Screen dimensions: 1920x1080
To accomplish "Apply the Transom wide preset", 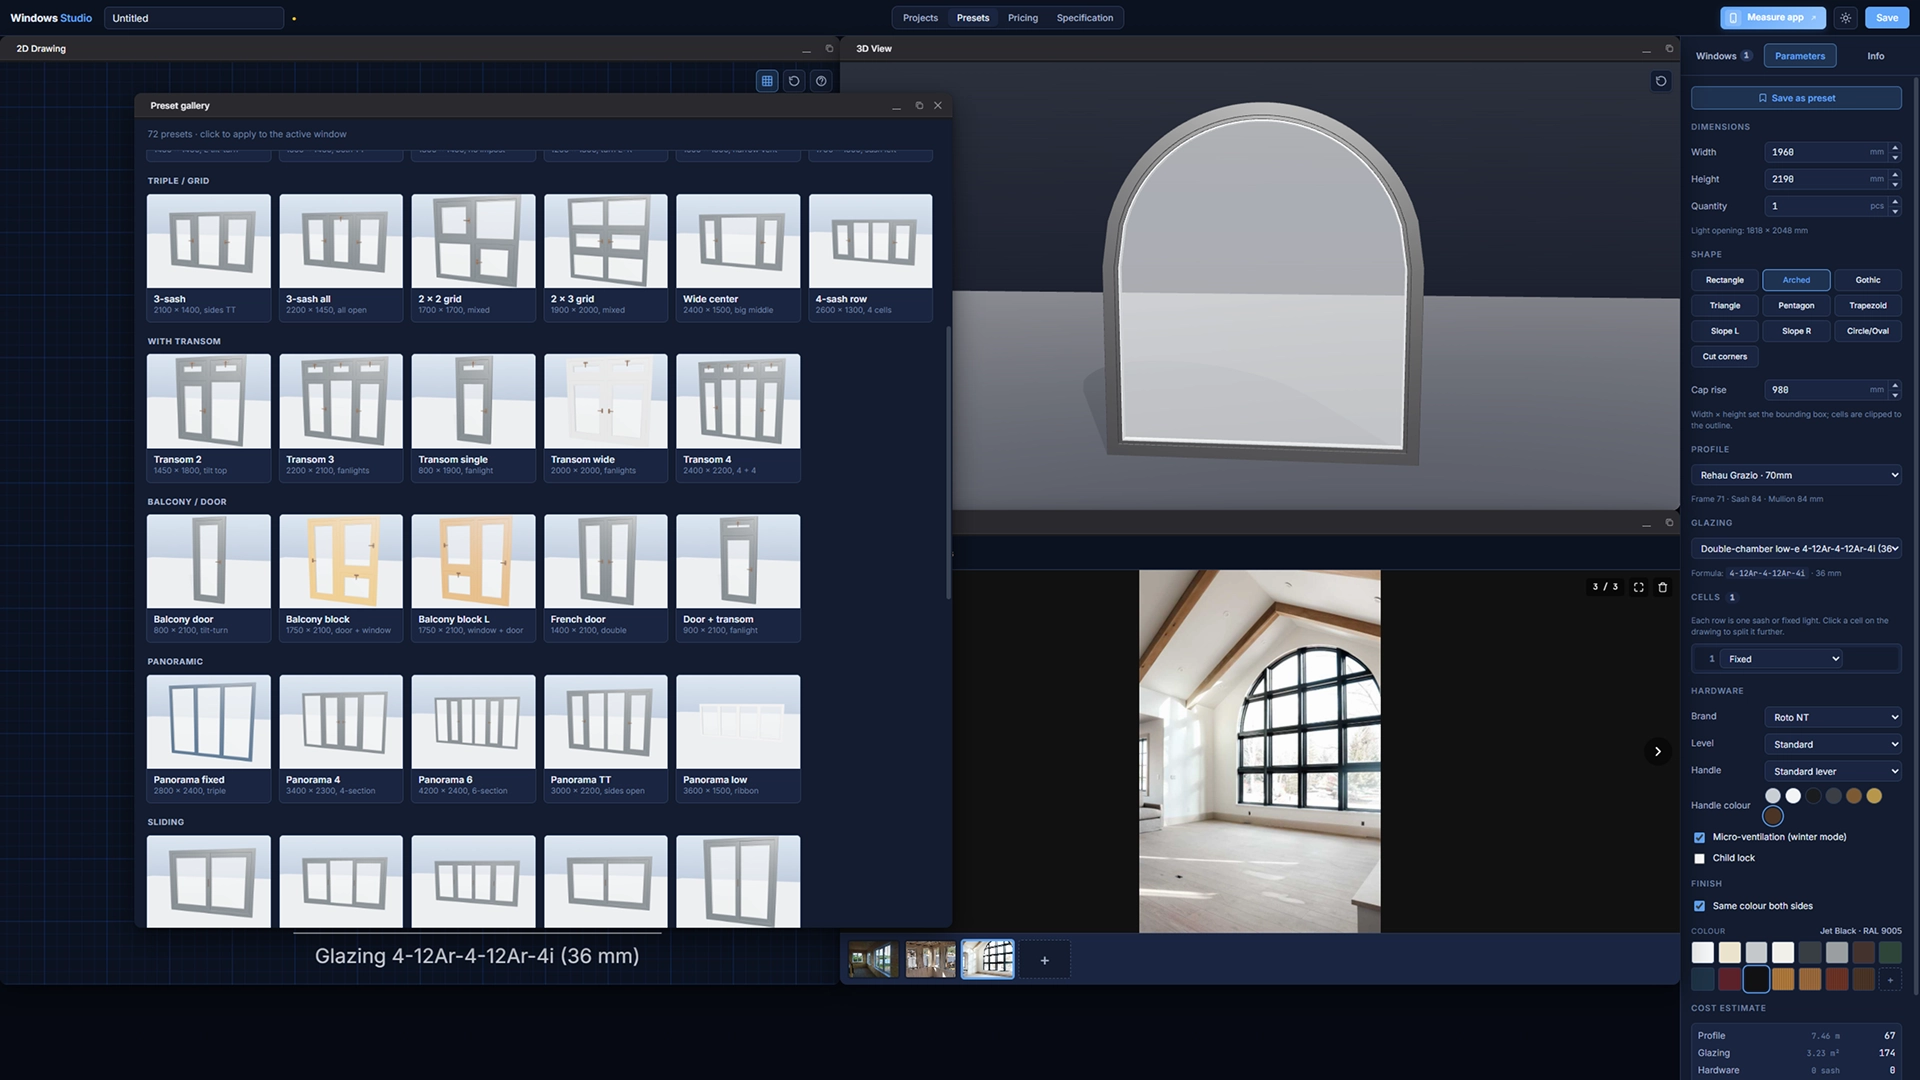I will pyautogui.click(x=606, y=418).
